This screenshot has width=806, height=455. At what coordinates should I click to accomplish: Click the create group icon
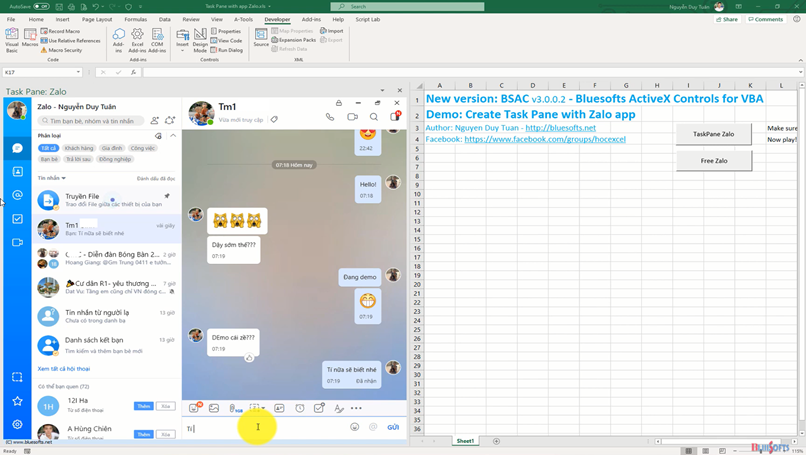point(170,120)
